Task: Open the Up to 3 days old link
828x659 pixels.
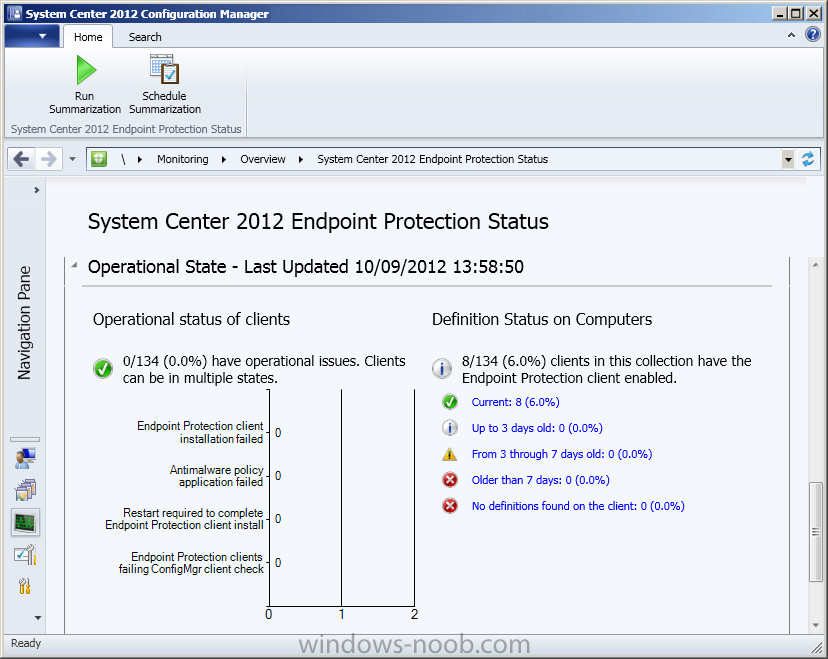Action: (537, 428)
